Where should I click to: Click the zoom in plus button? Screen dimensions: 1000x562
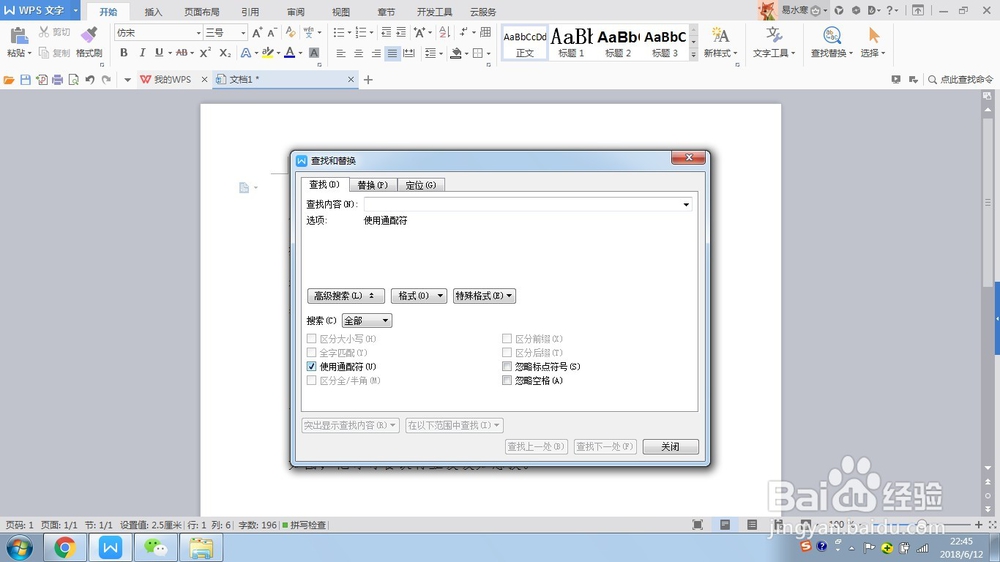coord(978,524)
